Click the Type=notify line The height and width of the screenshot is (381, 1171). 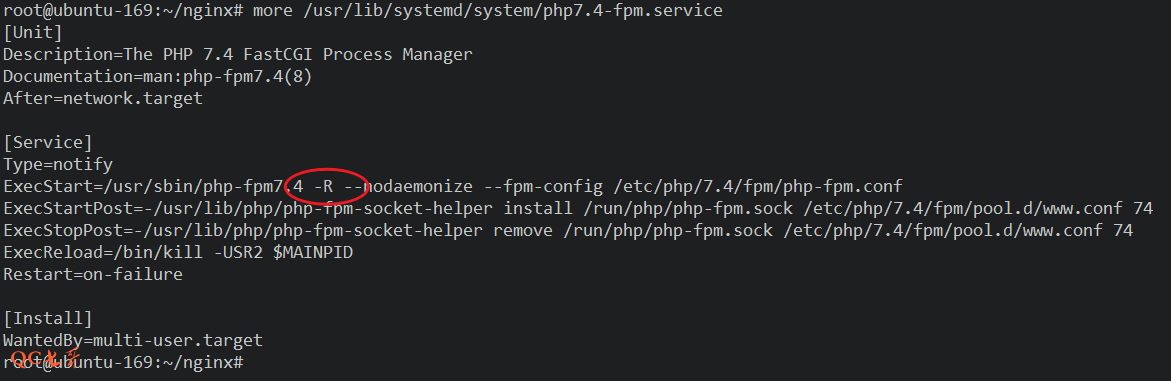[58, 164]
